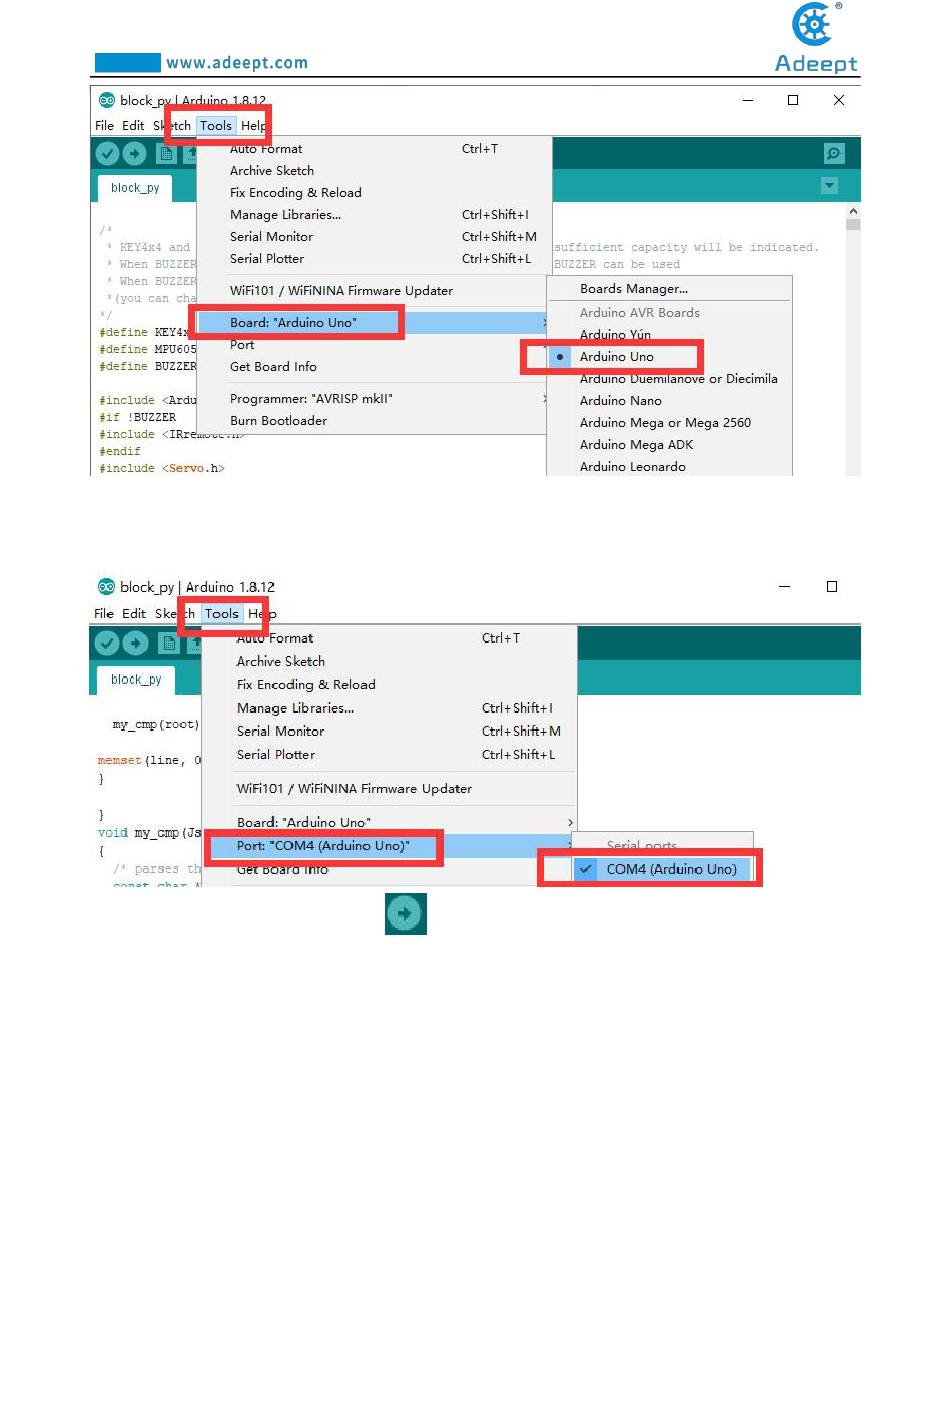Open WiFi101 / WiFiNINA Firmware Updater in lower menu
Viewport: 950px width, 1408px height.
[x=390, y=789]
